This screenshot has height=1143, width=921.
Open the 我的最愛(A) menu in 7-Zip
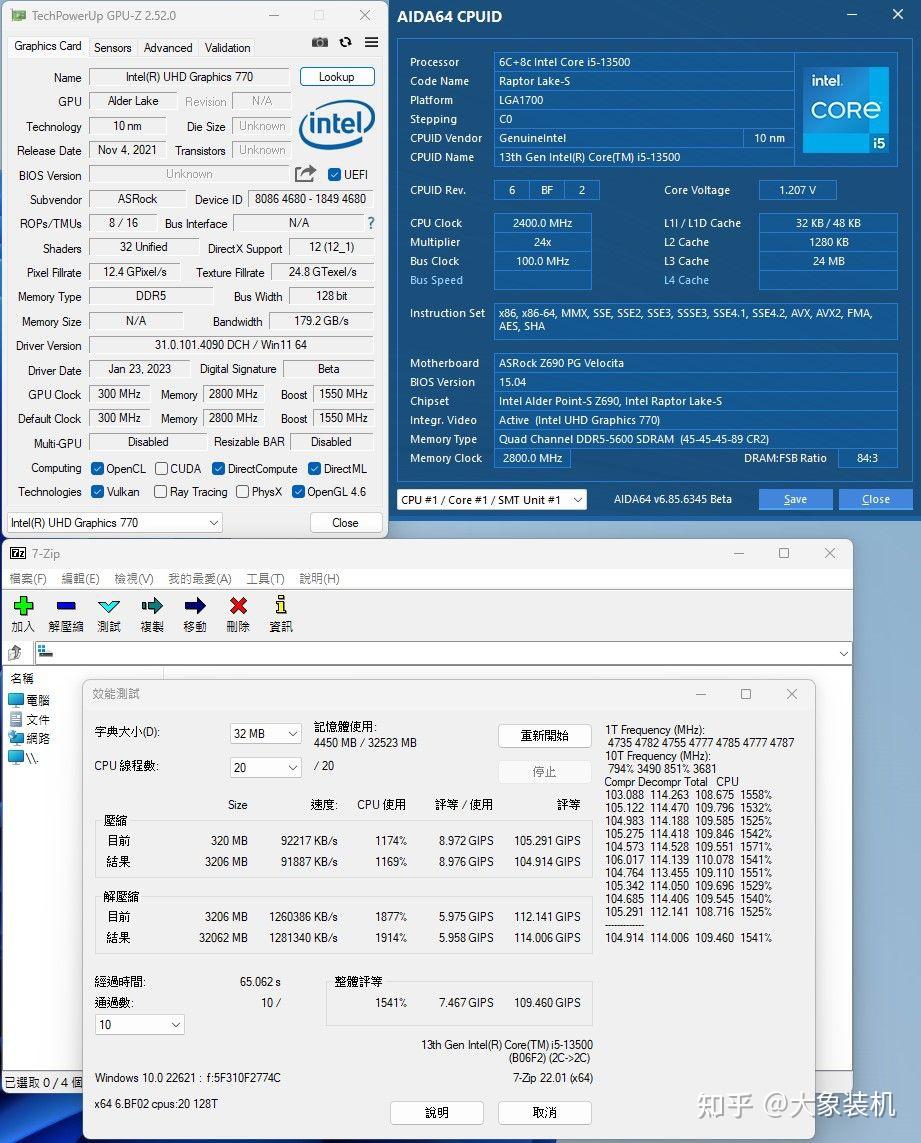tap(200, 578)
